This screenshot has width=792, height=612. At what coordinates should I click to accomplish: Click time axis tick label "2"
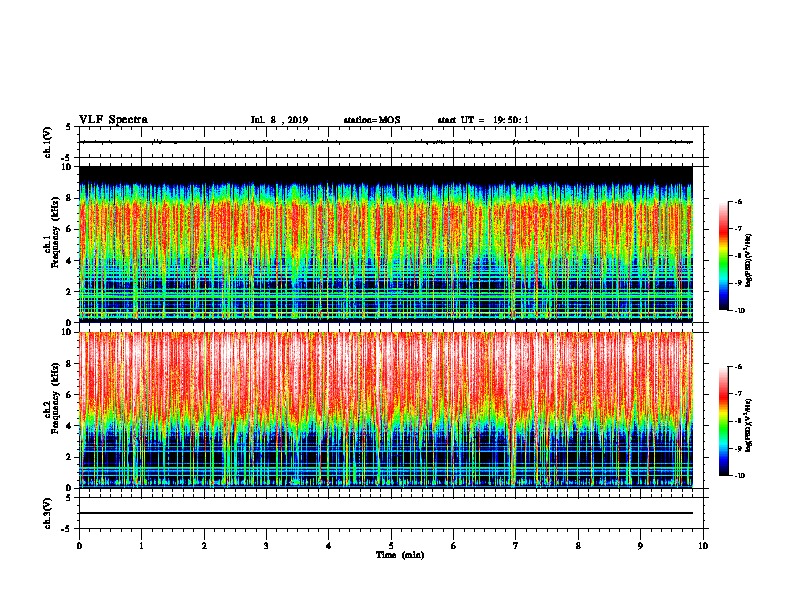pyautogui.click(x=204, y=546)
